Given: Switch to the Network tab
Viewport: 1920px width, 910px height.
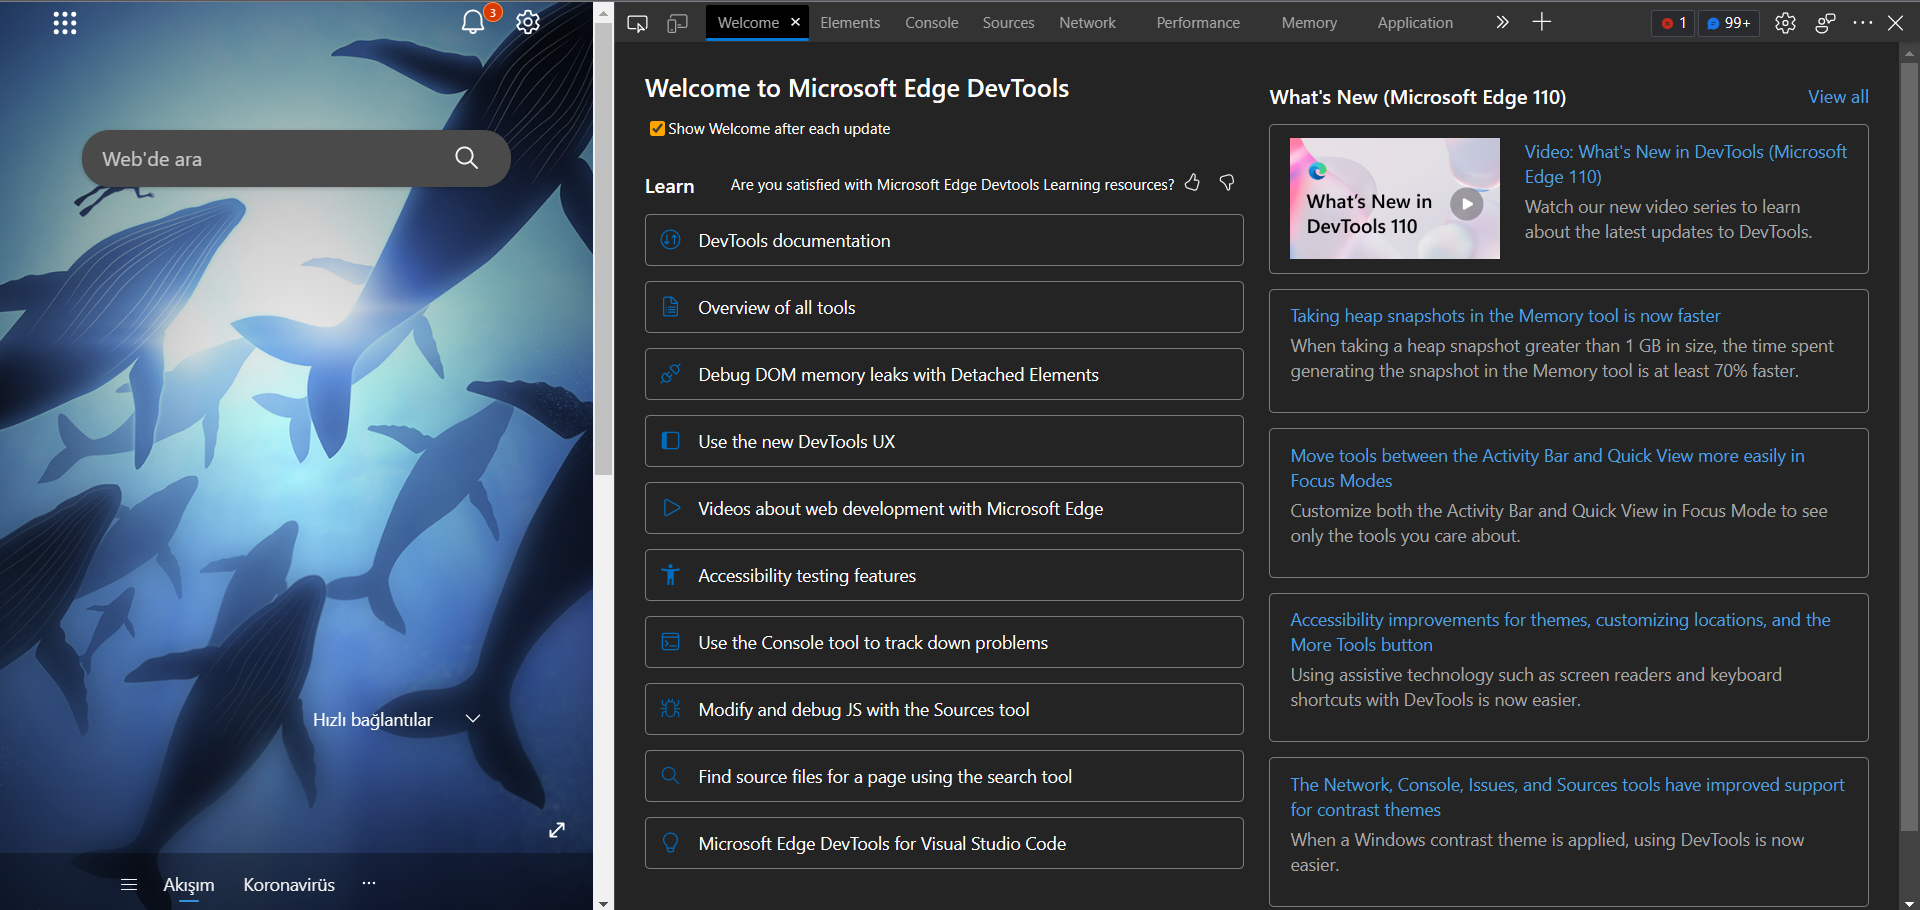Looking at the screenshot, I should [x=1087, y=23].
